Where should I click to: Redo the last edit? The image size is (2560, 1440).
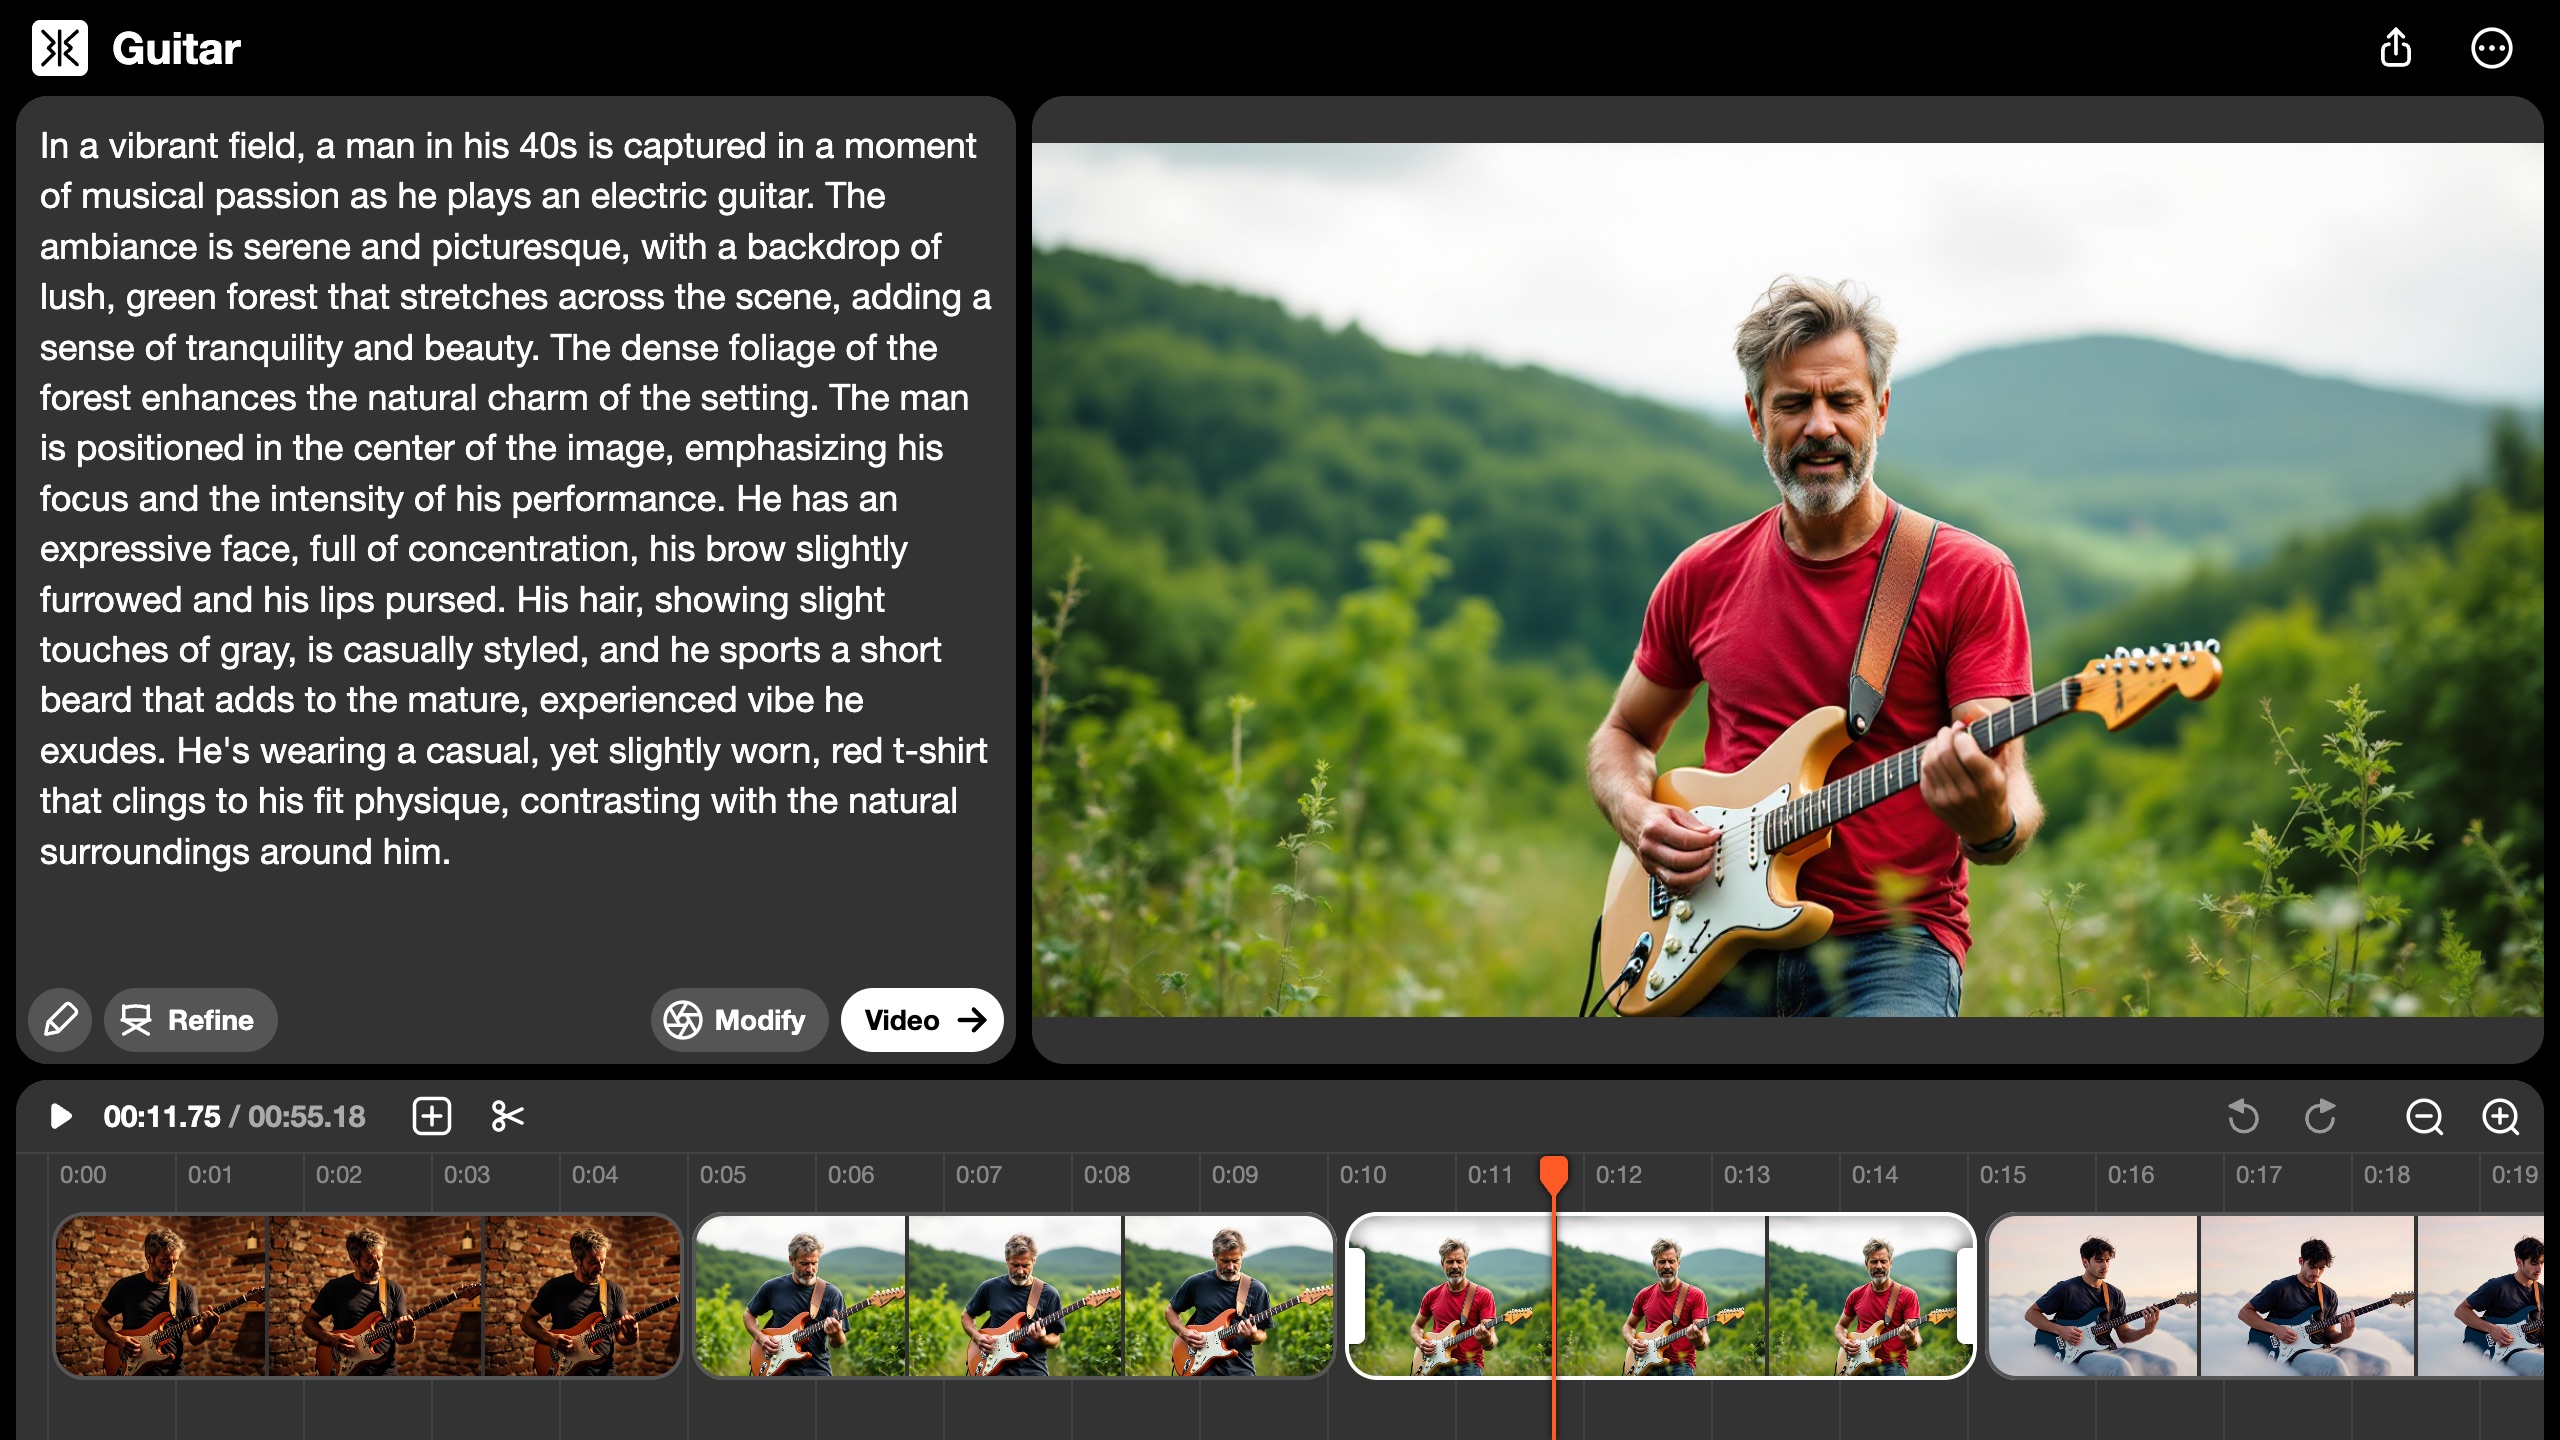(x=2320, y=1116)
